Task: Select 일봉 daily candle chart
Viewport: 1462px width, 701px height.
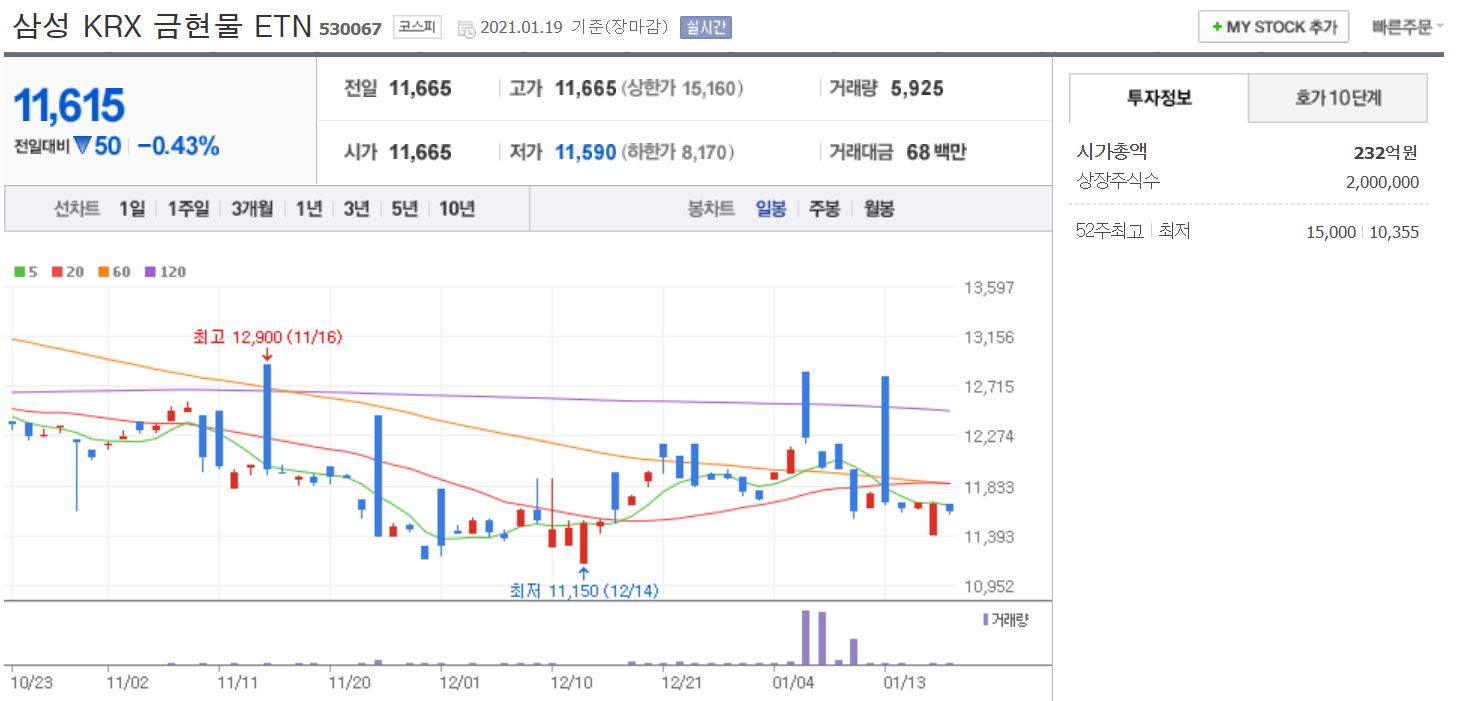Action: tap(770, 209)
